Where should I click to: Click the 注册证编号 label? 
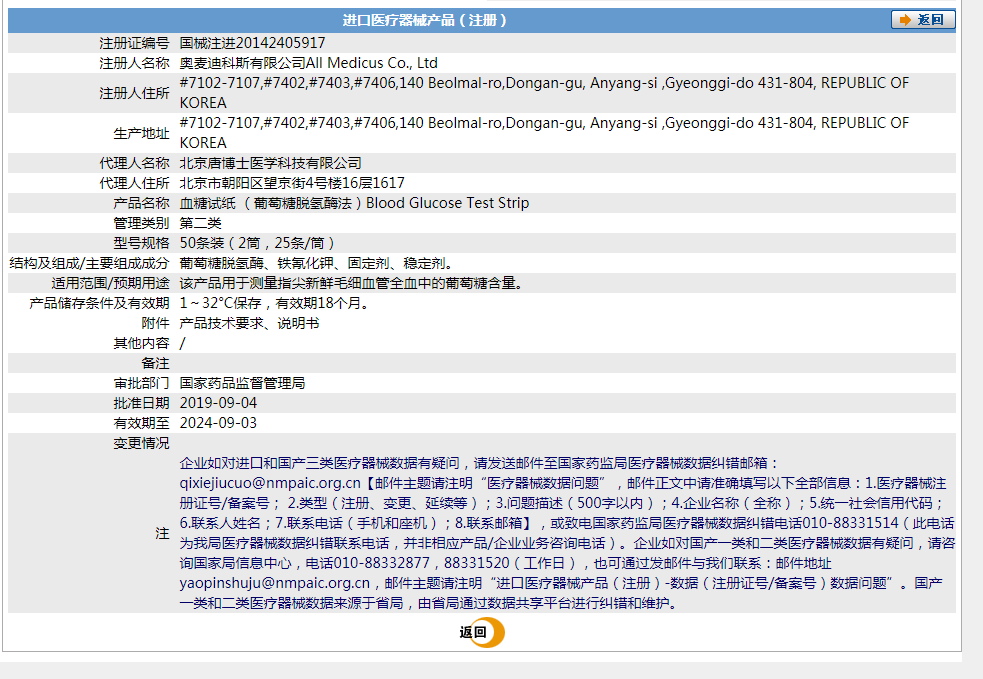[x=134, y=43]
